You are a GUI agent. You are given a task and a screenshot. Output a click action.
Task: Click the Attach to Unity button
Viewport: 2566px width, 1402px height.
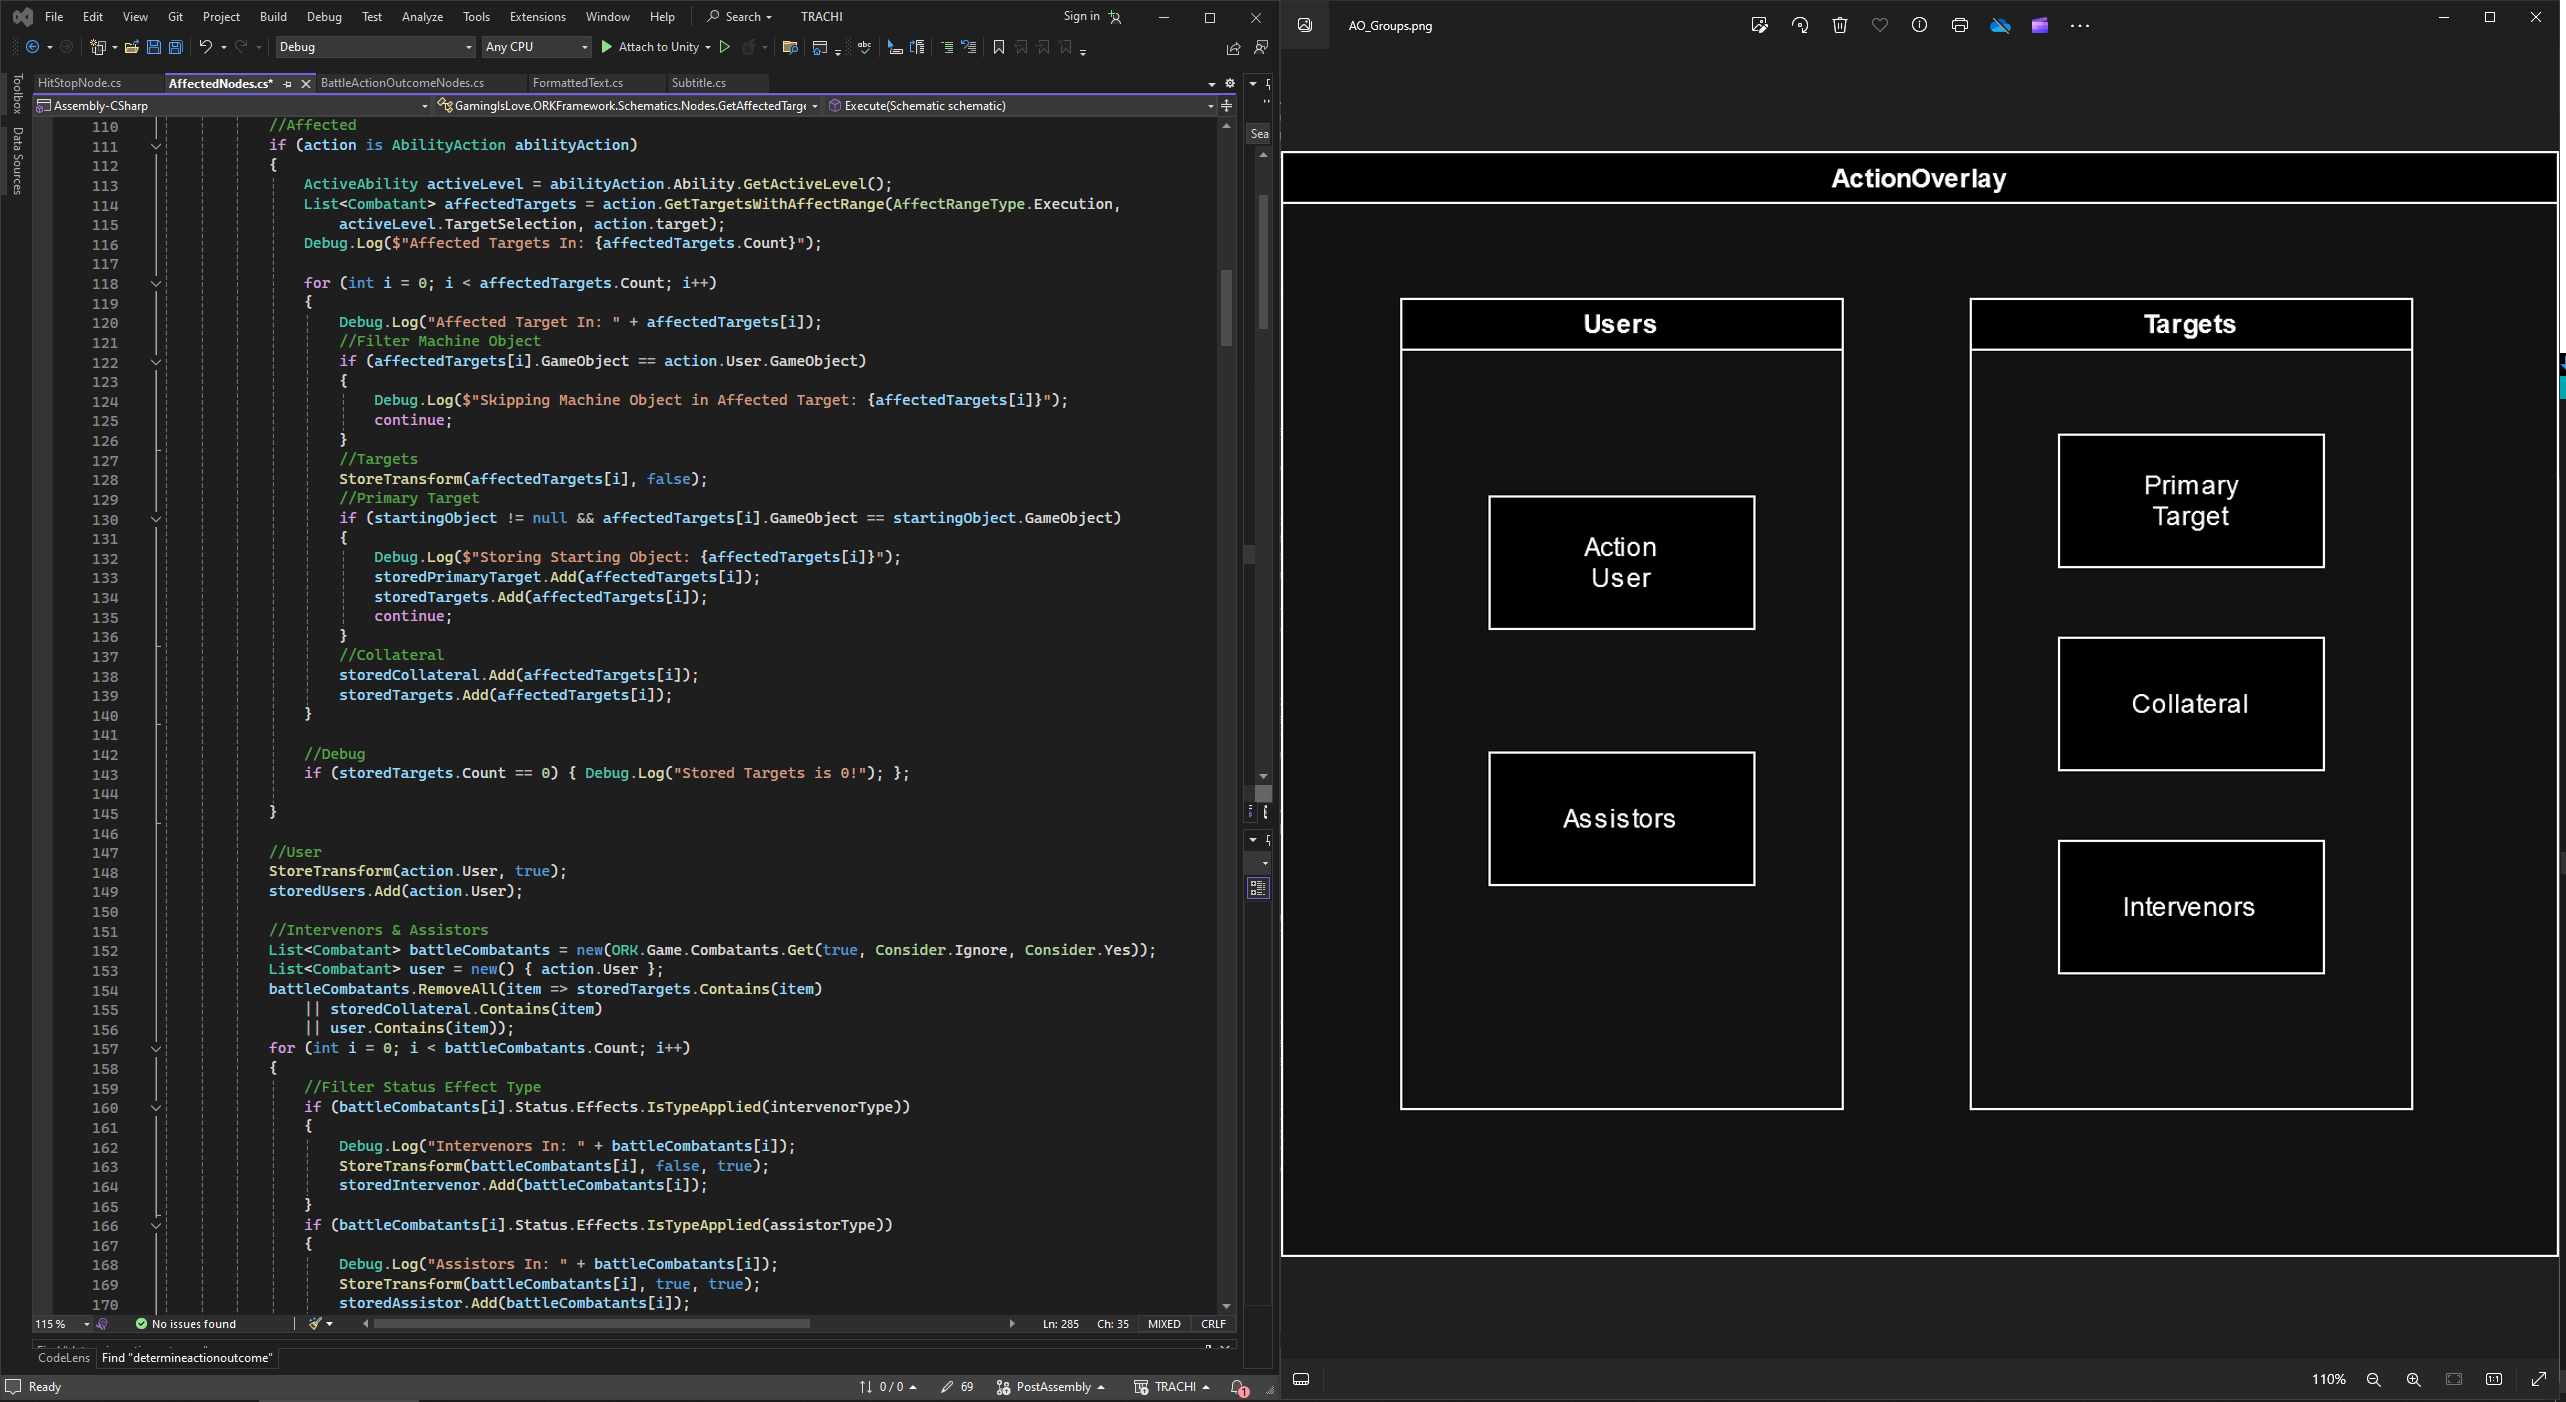[x=649, y=47]
